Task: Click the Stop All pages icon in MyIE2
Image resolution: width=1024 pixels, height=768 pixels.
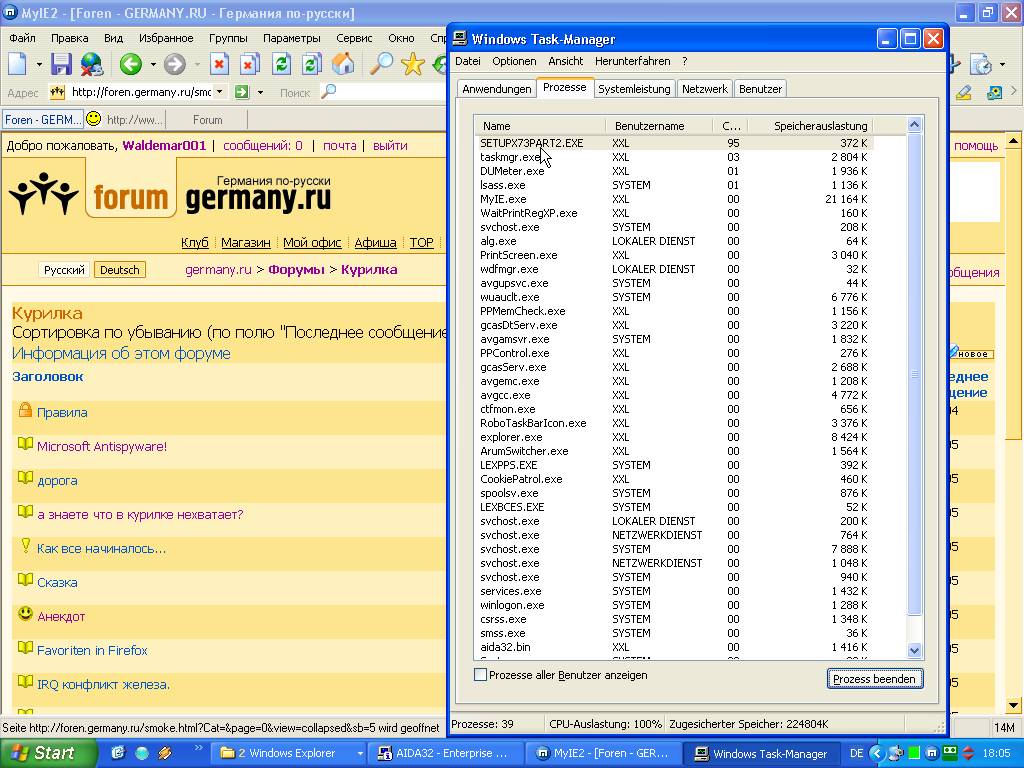Action: (249, 64)
